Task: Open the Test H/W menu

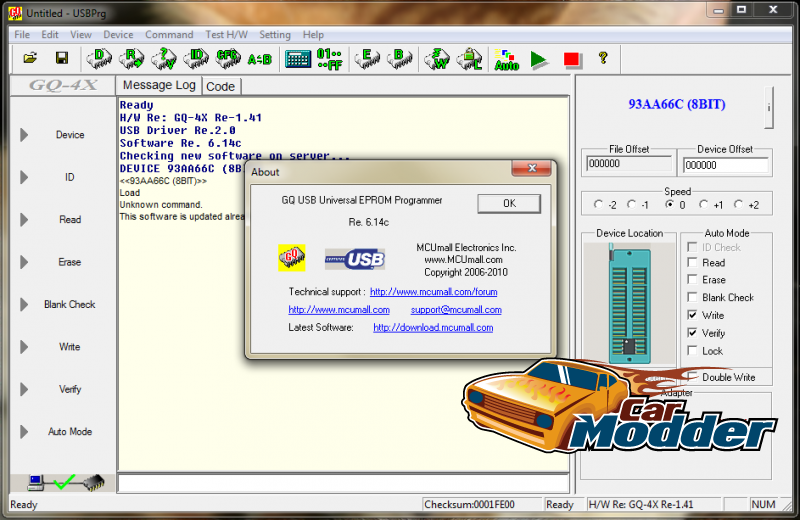Action: 226,35
